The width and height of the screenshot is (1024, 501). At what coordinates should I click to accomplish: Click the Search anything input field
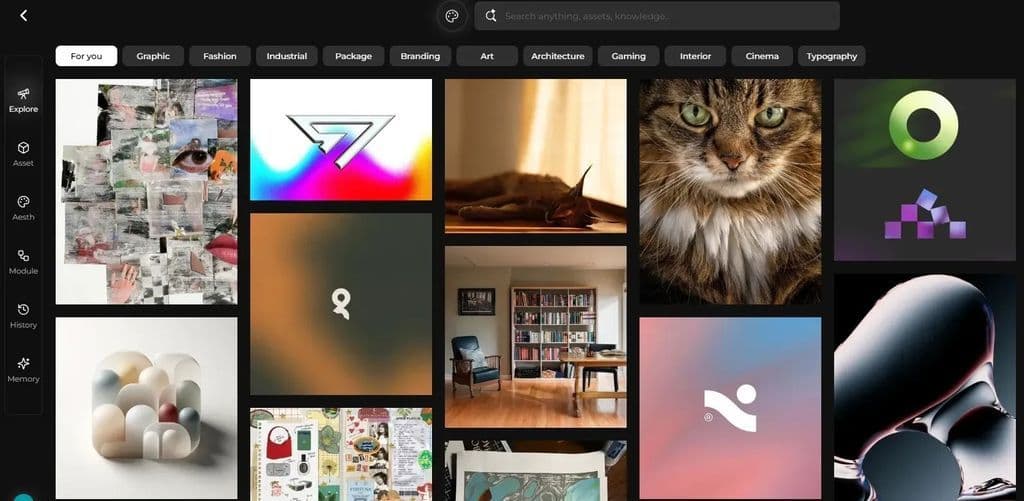pyautogui.click(x=657, y=16)
